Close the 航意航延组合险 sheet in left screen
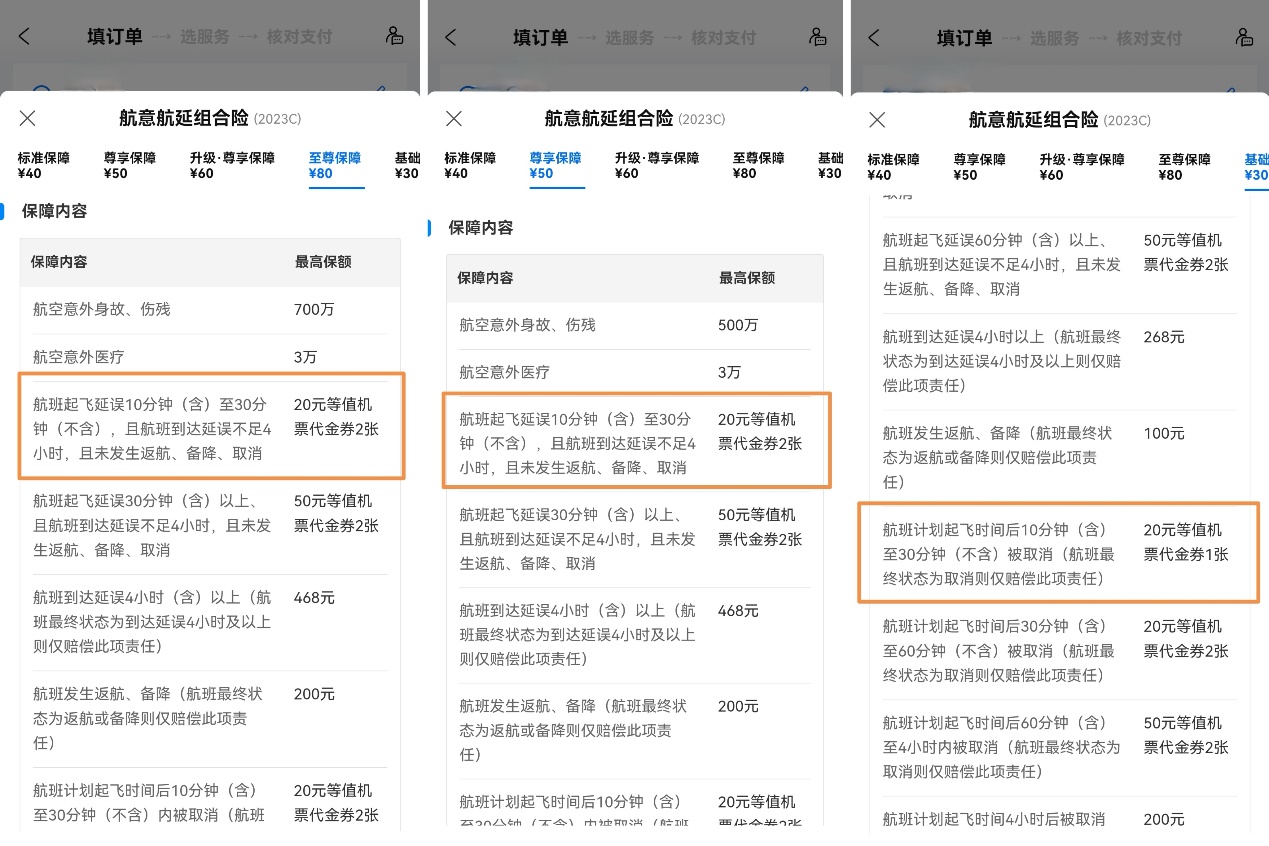This screenshot has width=1269, height=846. pyautogui.click(x=28, y=119)
